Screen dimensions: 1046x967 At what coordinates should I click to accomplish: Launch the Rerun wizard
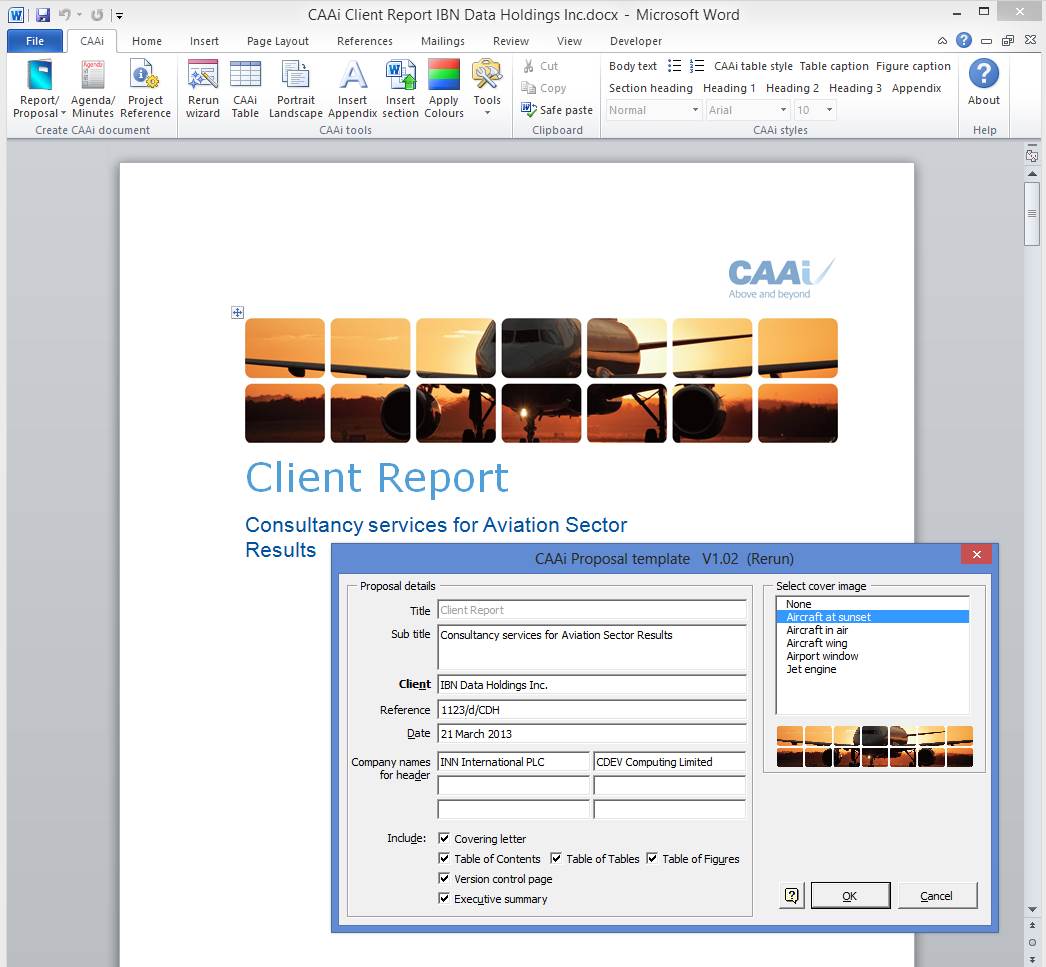(x=203, y=89)
